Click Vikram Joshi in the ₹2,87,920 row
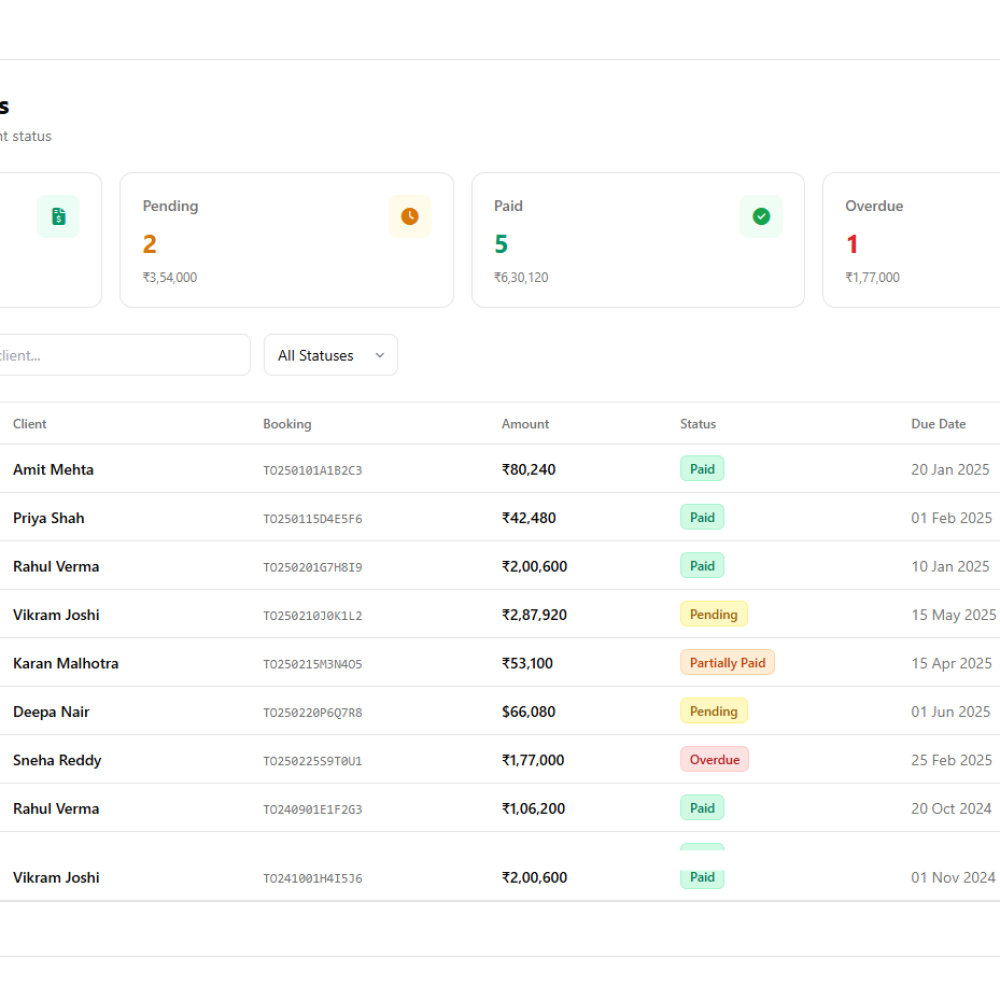Image resolution: width=1000 pixels, height=1000 pixels. (56, 615)
